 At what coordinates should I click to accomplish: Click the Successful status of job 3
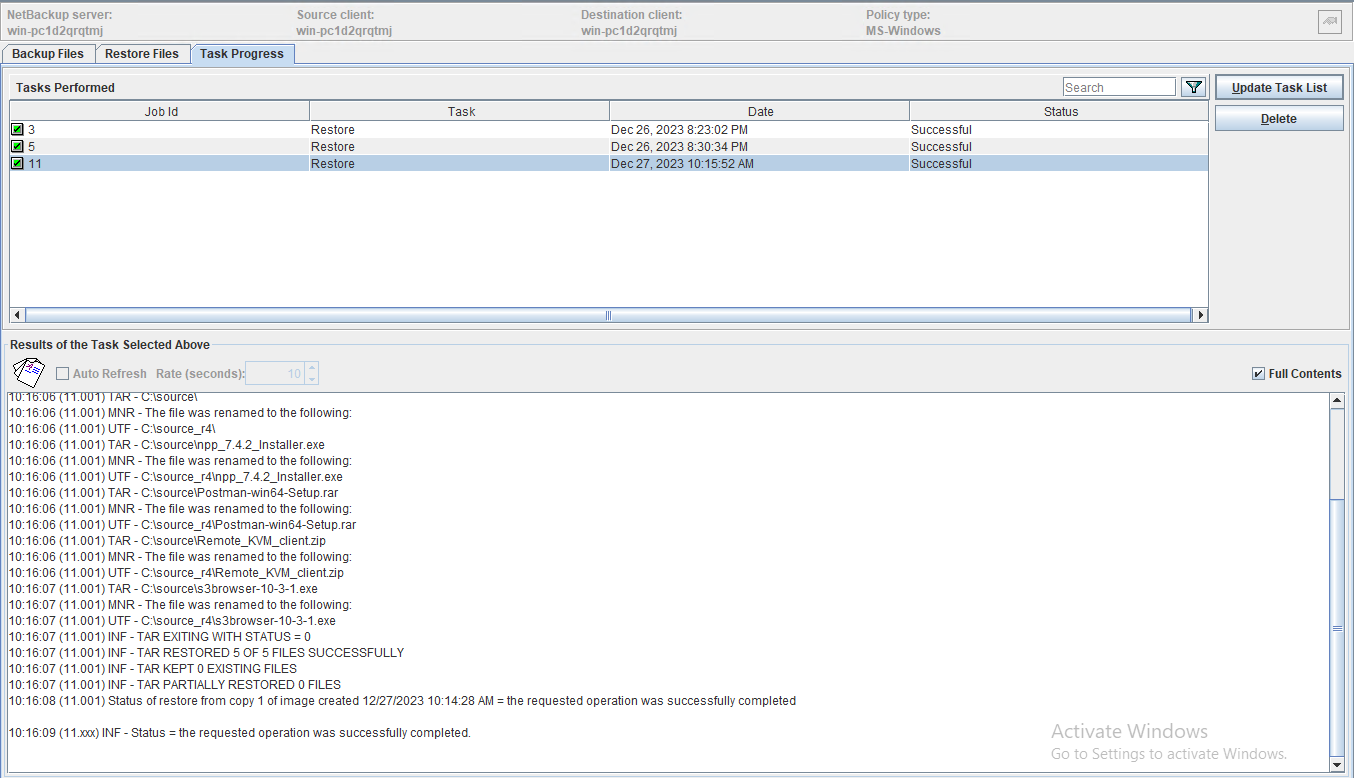[941, 130]
